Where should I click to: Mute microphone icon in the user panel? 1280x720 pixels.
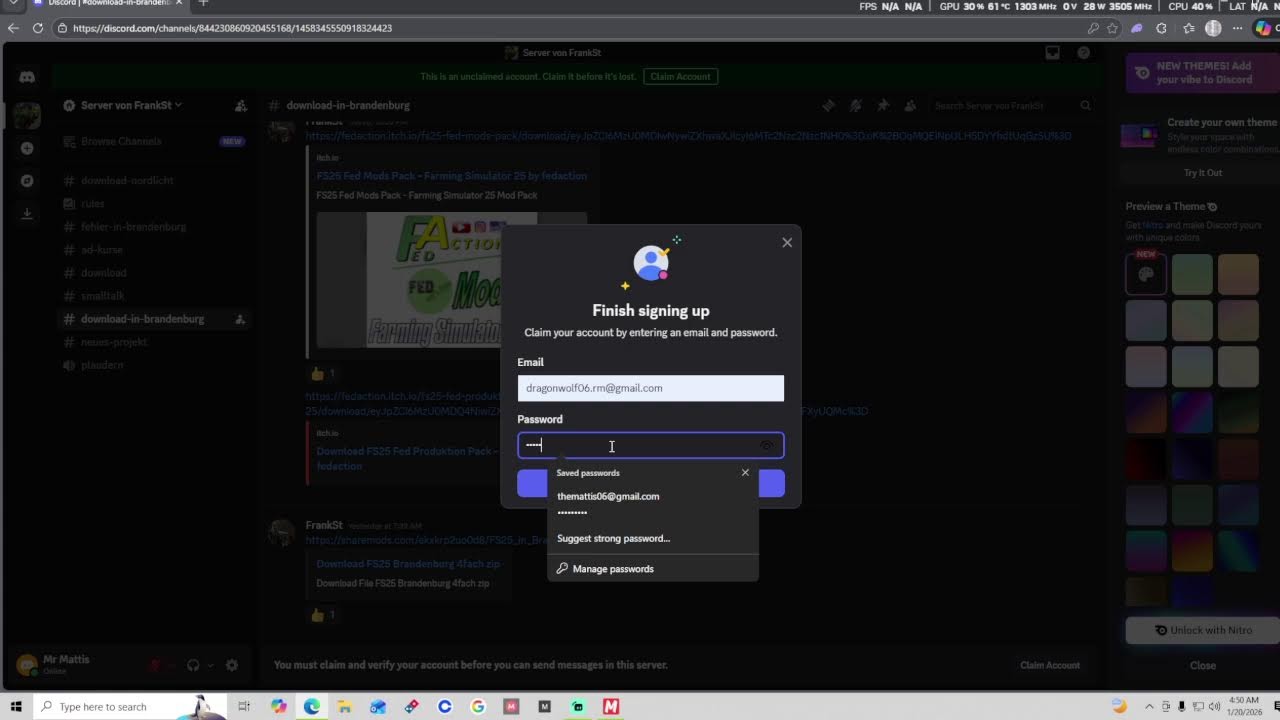[156, 665]
